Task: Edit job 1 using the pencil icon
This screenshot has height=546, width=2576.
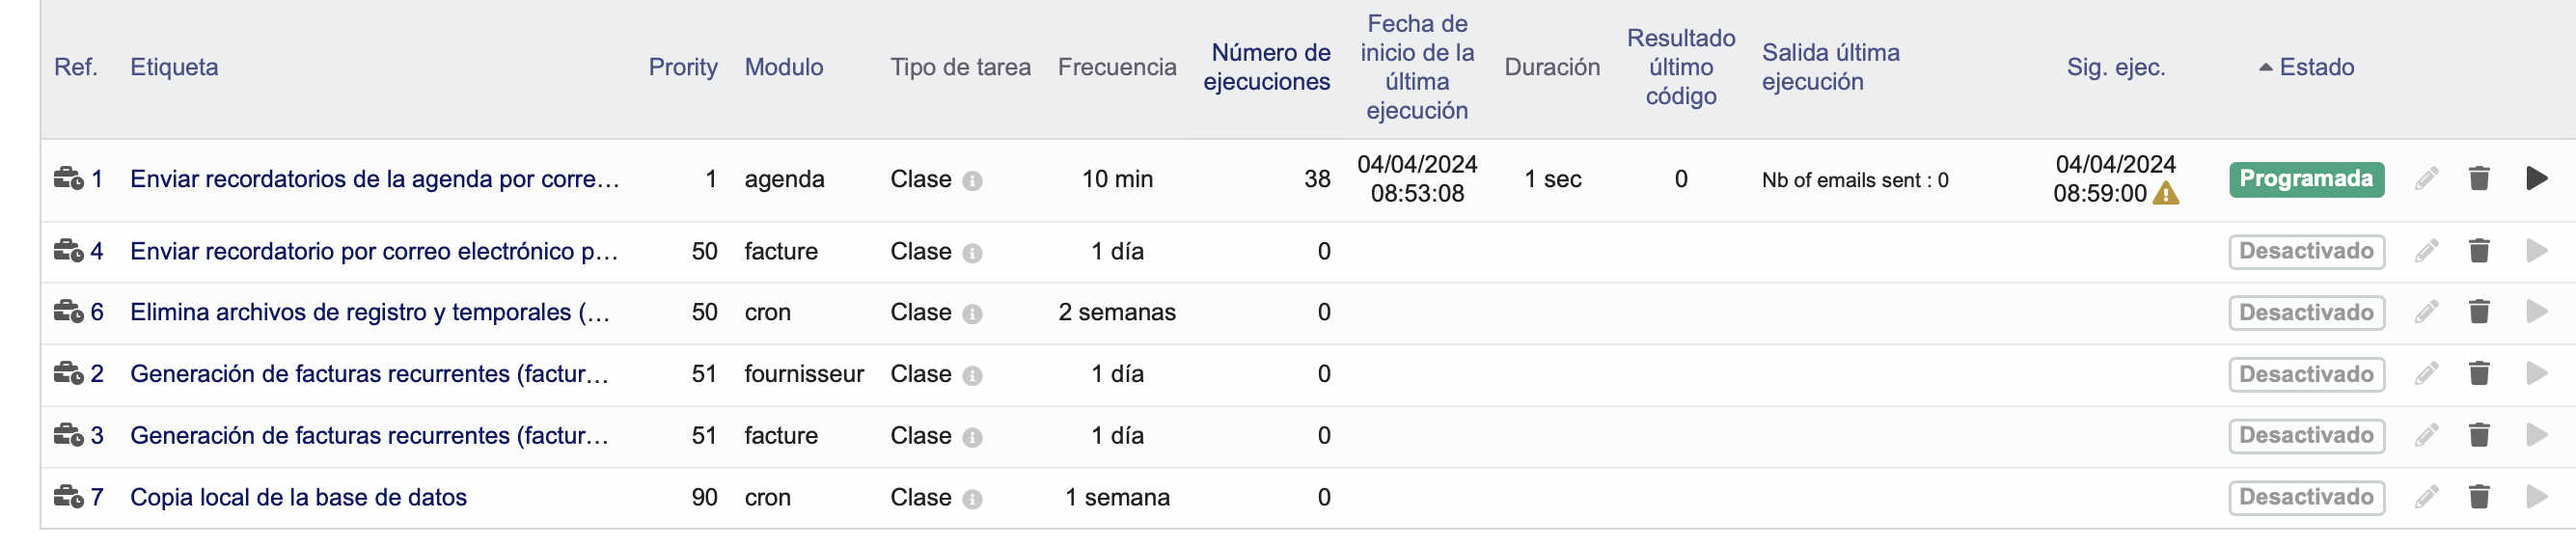Action: [2426, 179]
